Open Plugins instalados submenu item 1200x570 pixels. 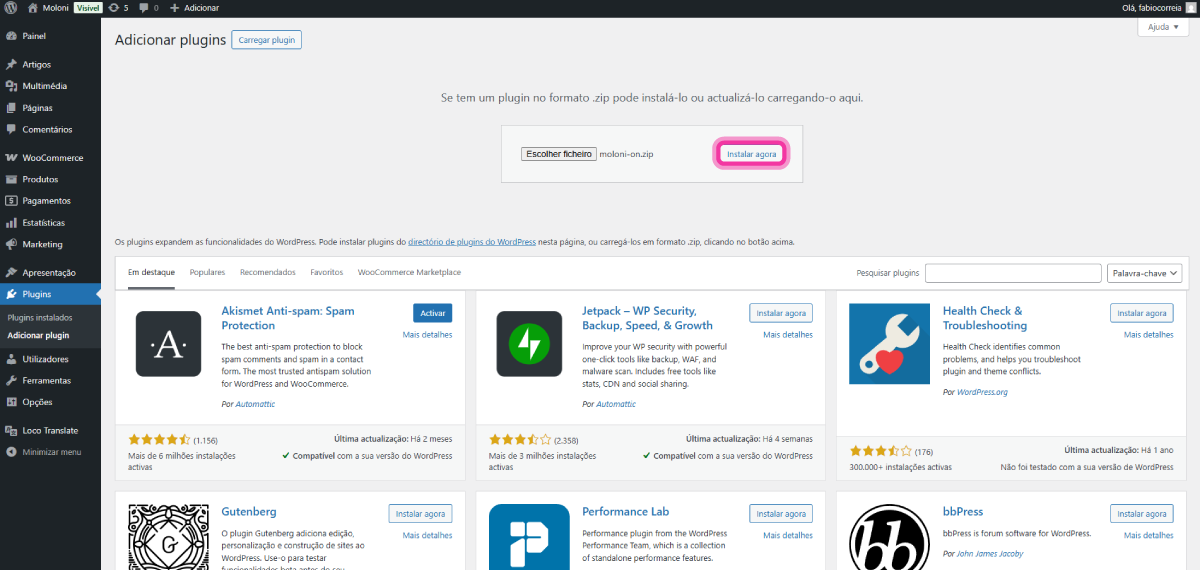click(x=40, y=317)
